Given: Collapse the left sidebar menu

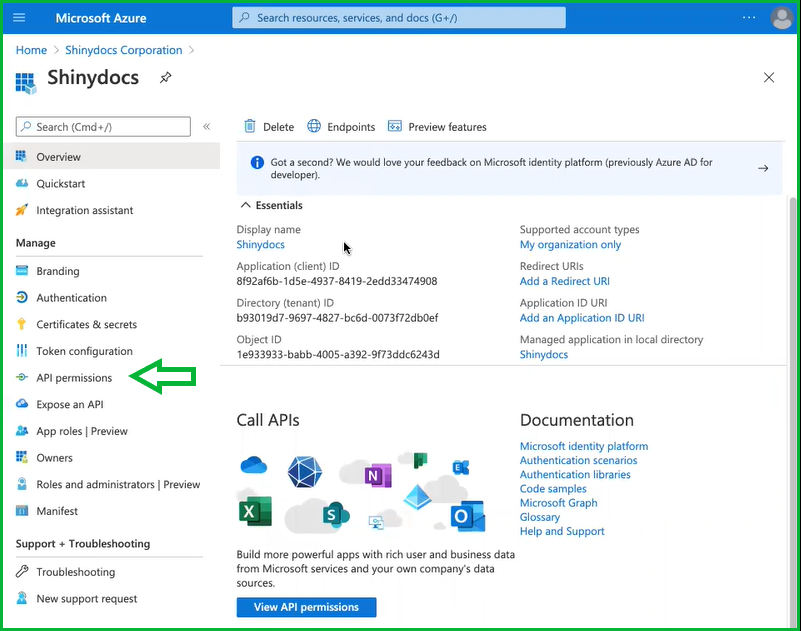Looking at the screenshot, I should (x=207, y=127).
